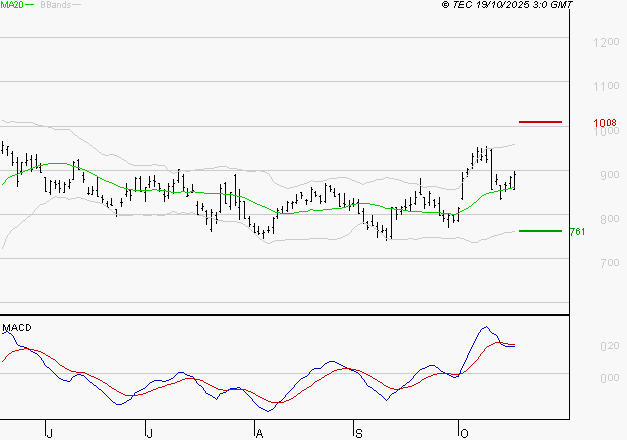Image resolution: width=627 pixels, height=440 pixels.
Task: Click the green 761 support value
Action: 577,232
